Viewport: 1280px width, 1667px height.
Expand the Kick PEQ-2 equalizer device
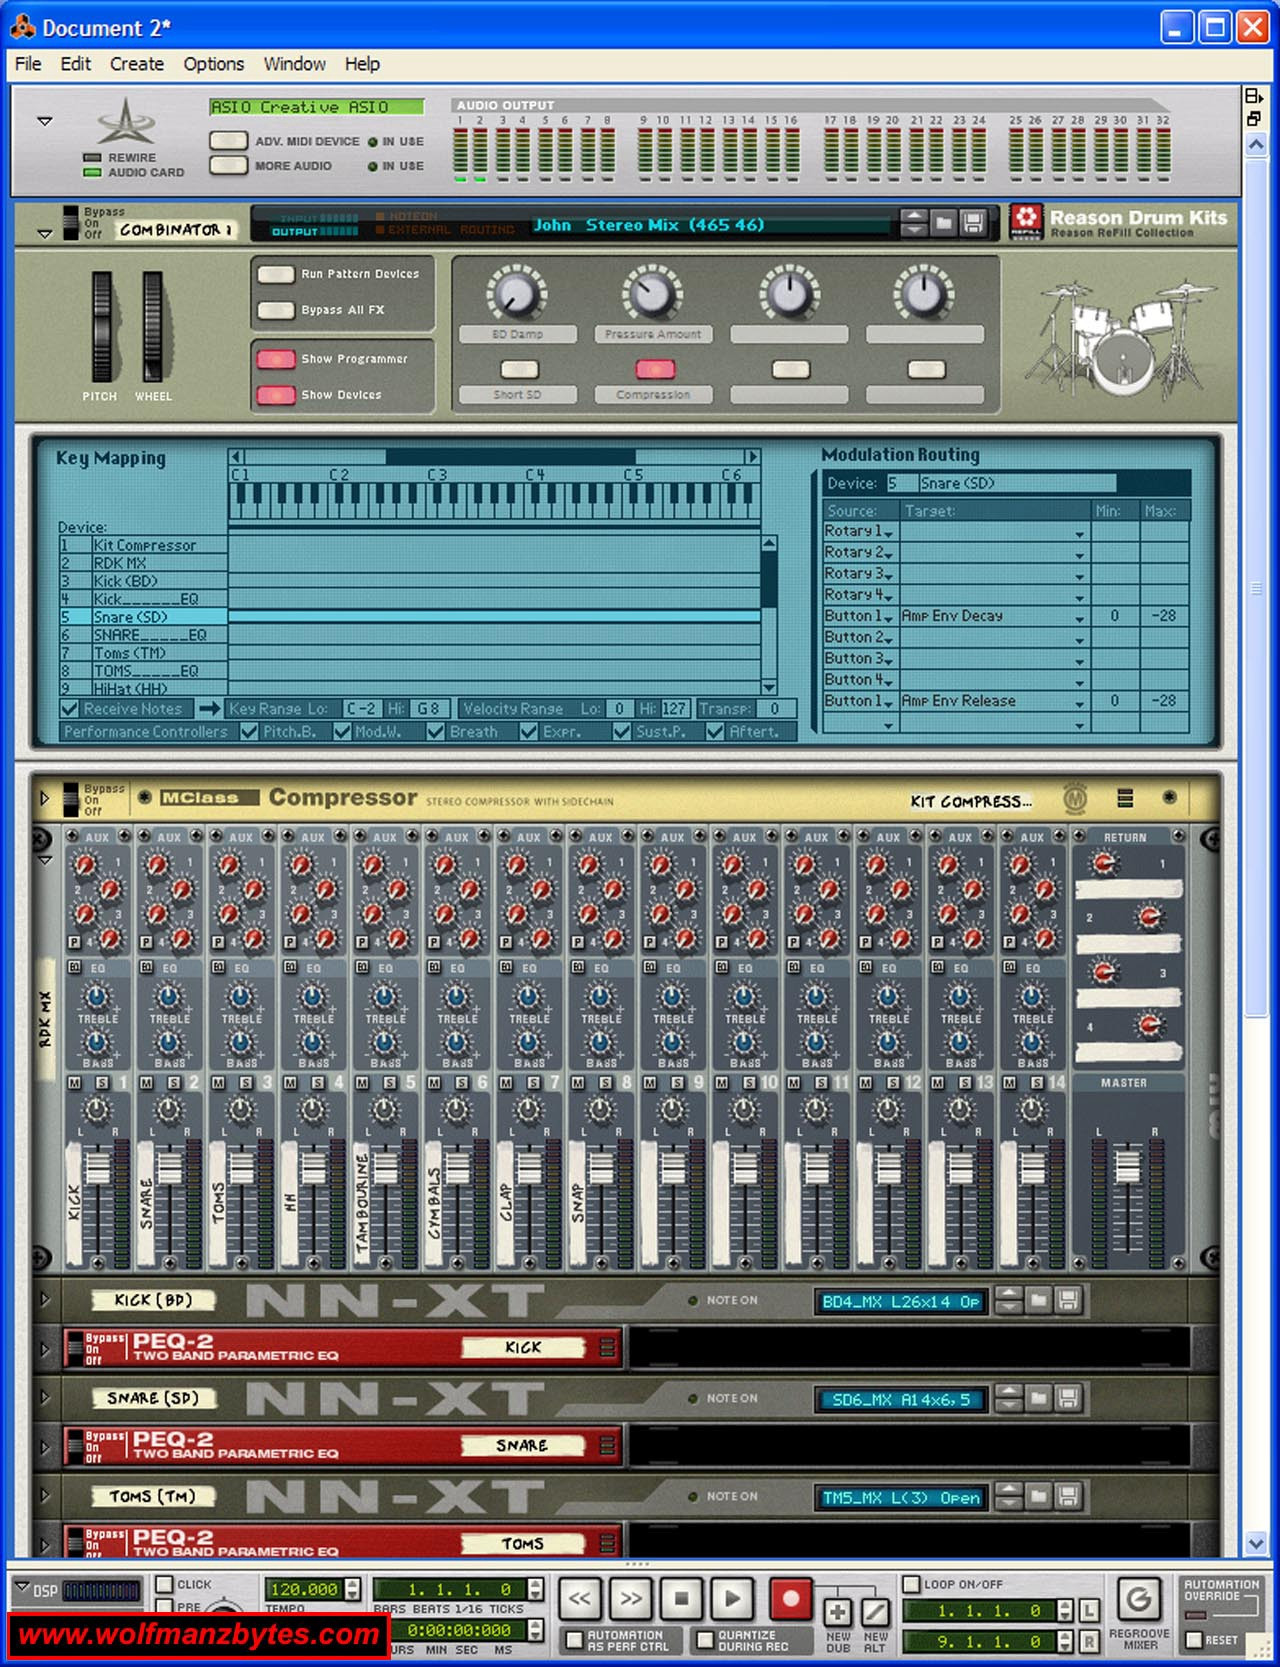(44, 1348)
